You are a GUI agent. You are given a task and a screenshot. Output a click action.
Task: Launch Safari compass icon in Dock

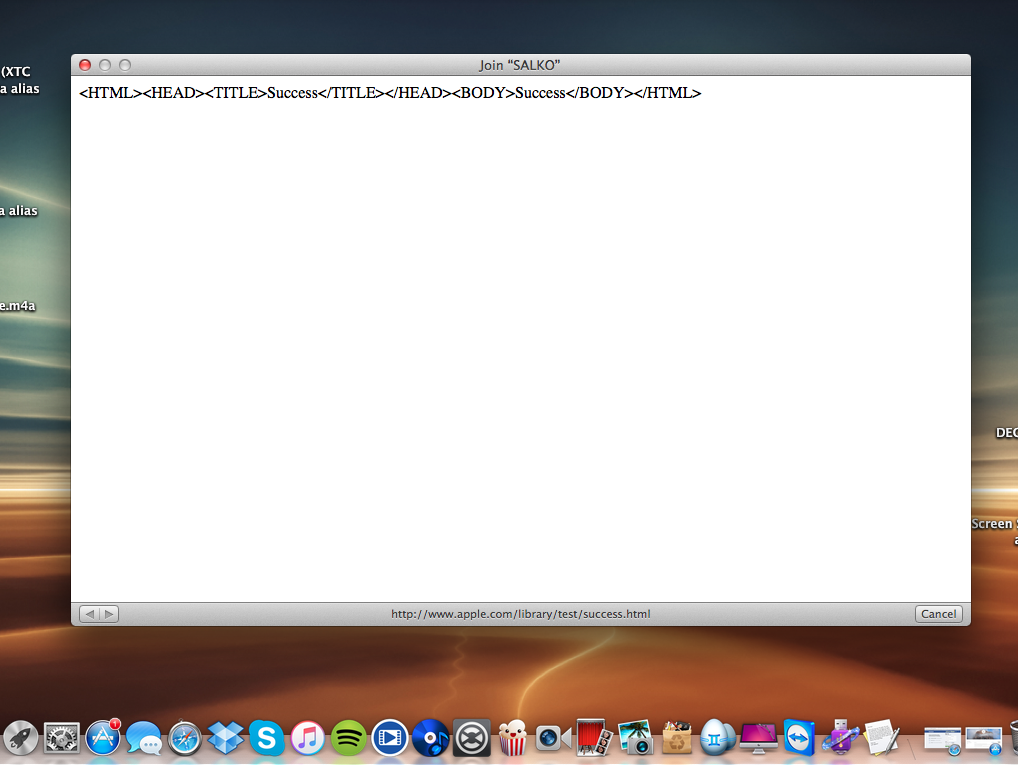184,738
